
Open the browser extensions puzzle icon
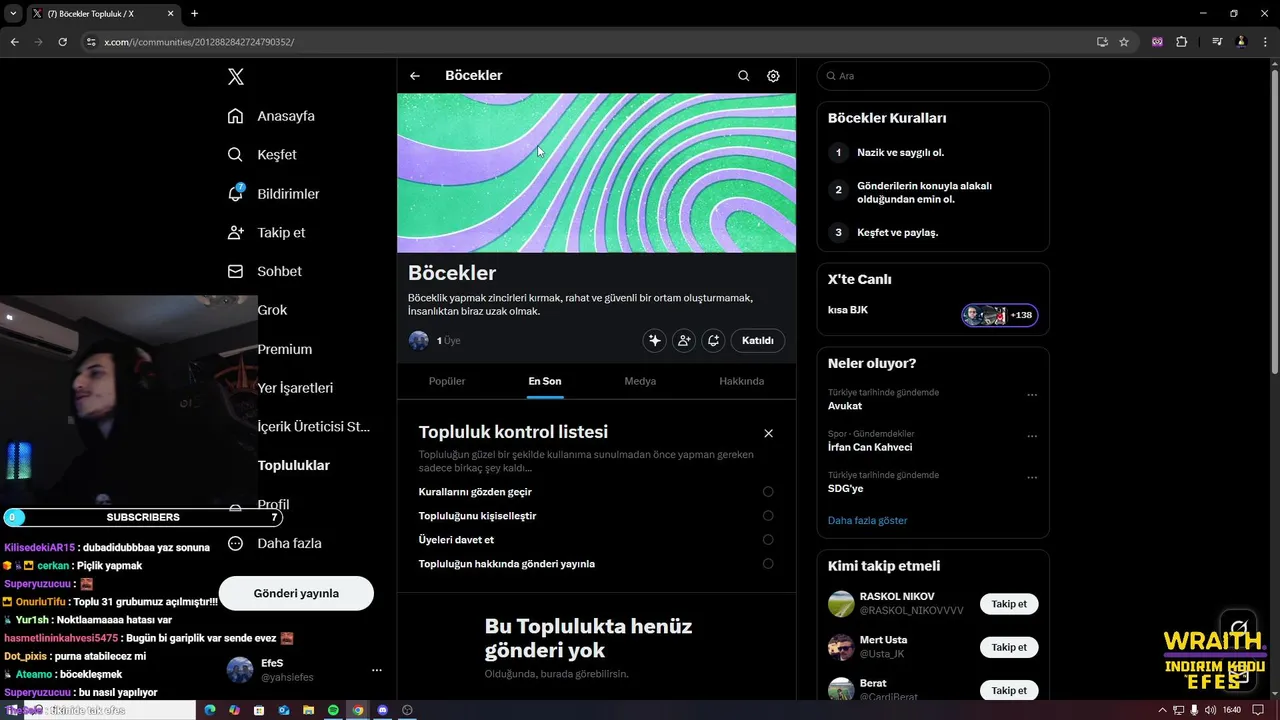(x=1182, y=42)
